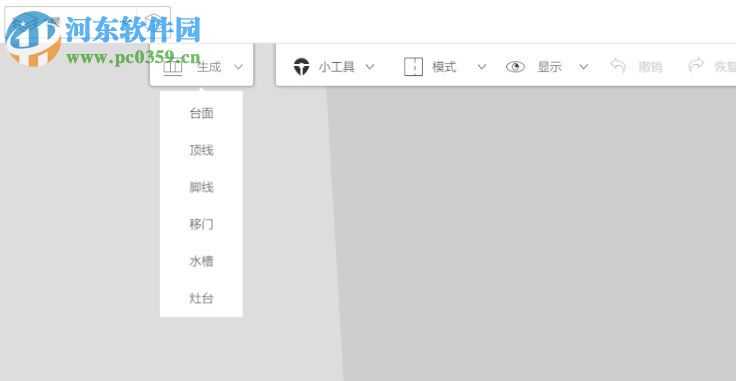The image size is (736, 381).
Task: Pick 移门 from the generate list
Action: tap(201, 224)
